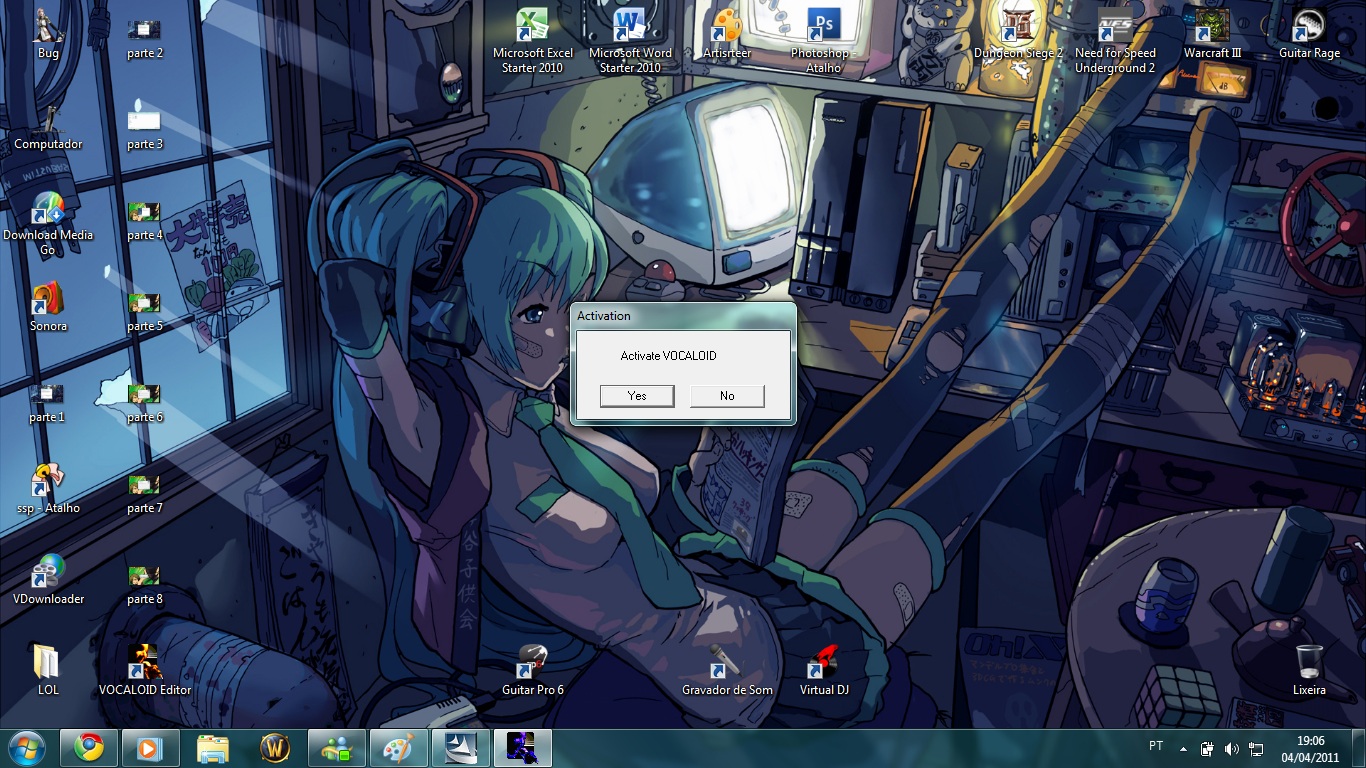This screenshot has width=1366, height=768.
Task: Select Microsoft Excel Starter 2010 shortcut
Action: pos(533,41)
